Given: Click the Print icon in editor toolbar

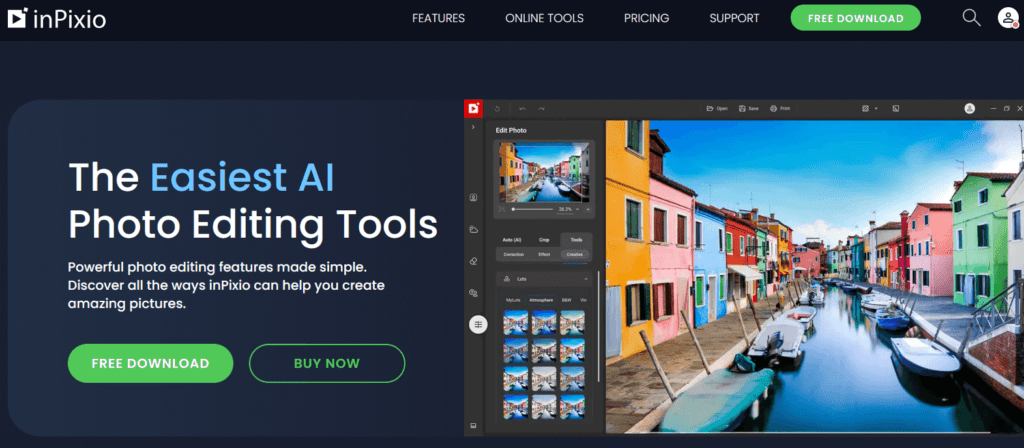Looking at the screenshot, I should (779, 108).
